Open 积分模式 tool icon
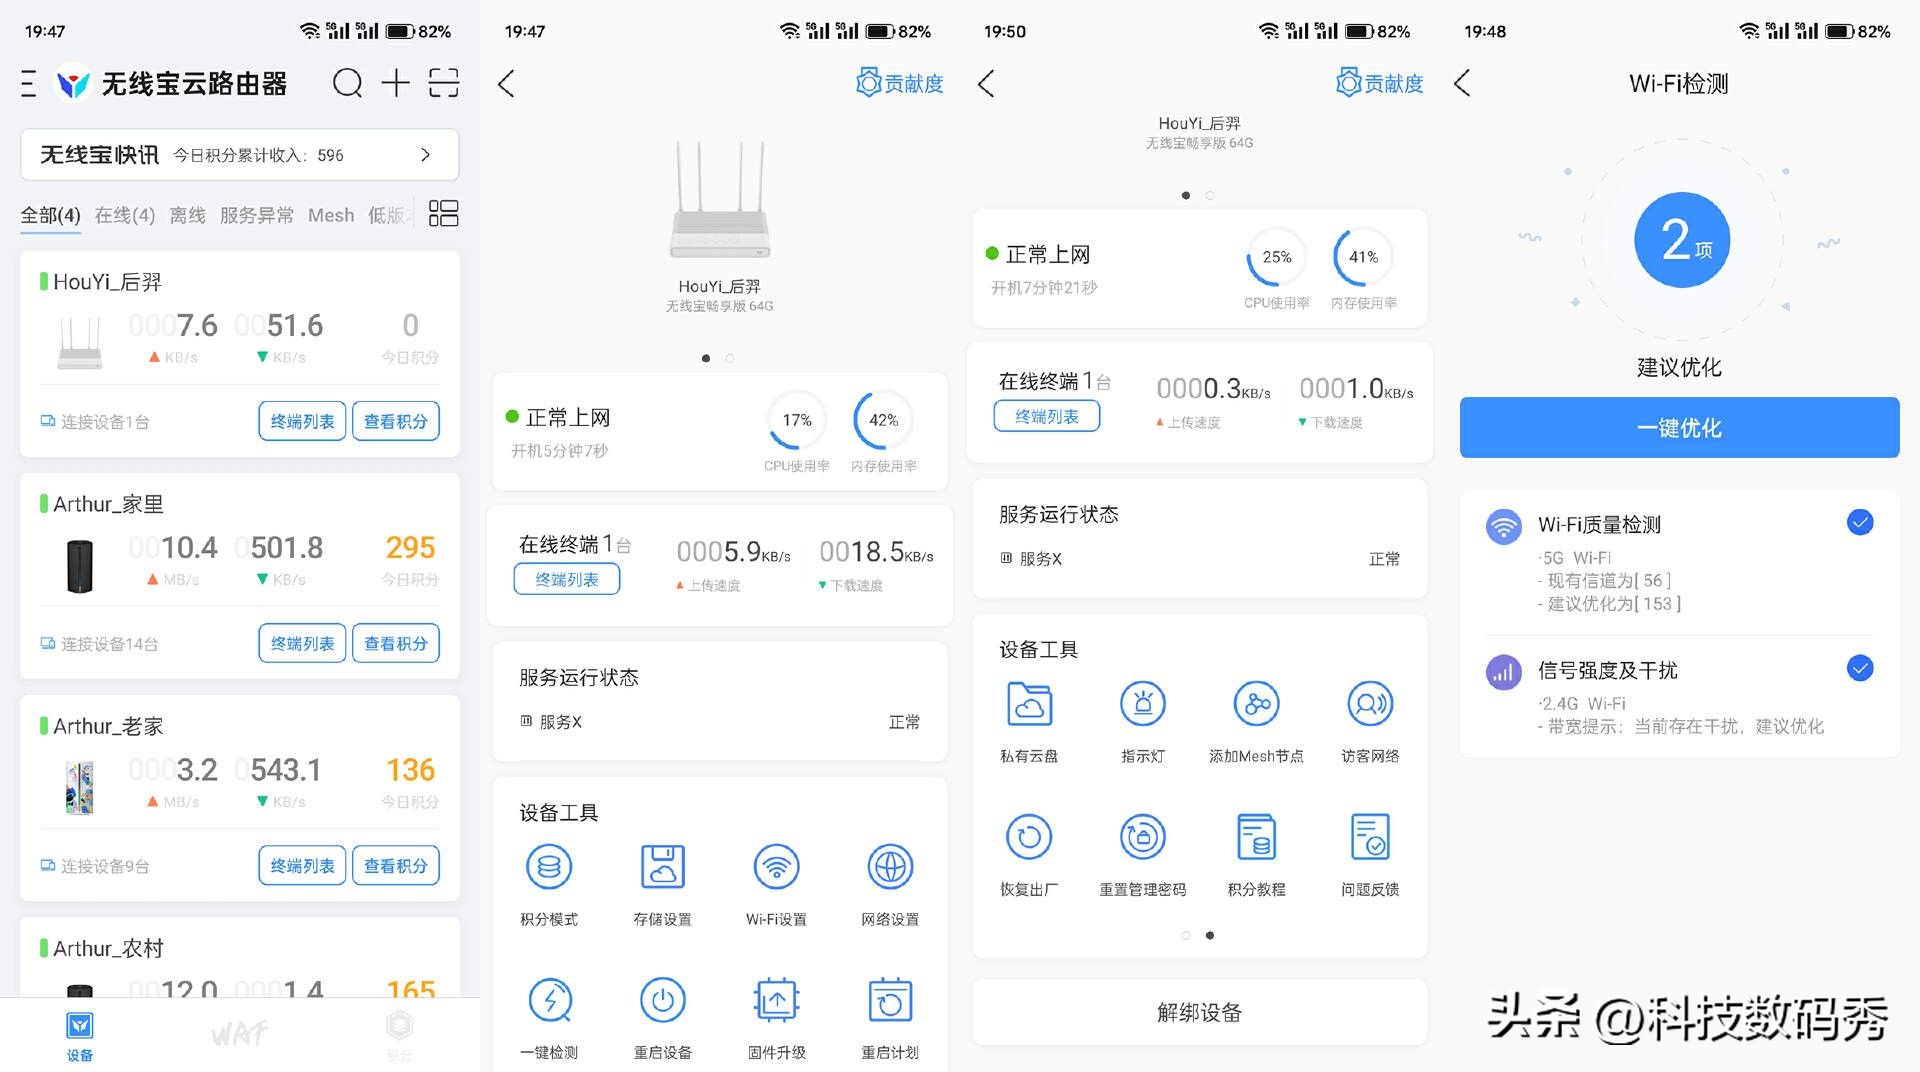This screenshot has width=1920, height=1072. click(549, 866)
